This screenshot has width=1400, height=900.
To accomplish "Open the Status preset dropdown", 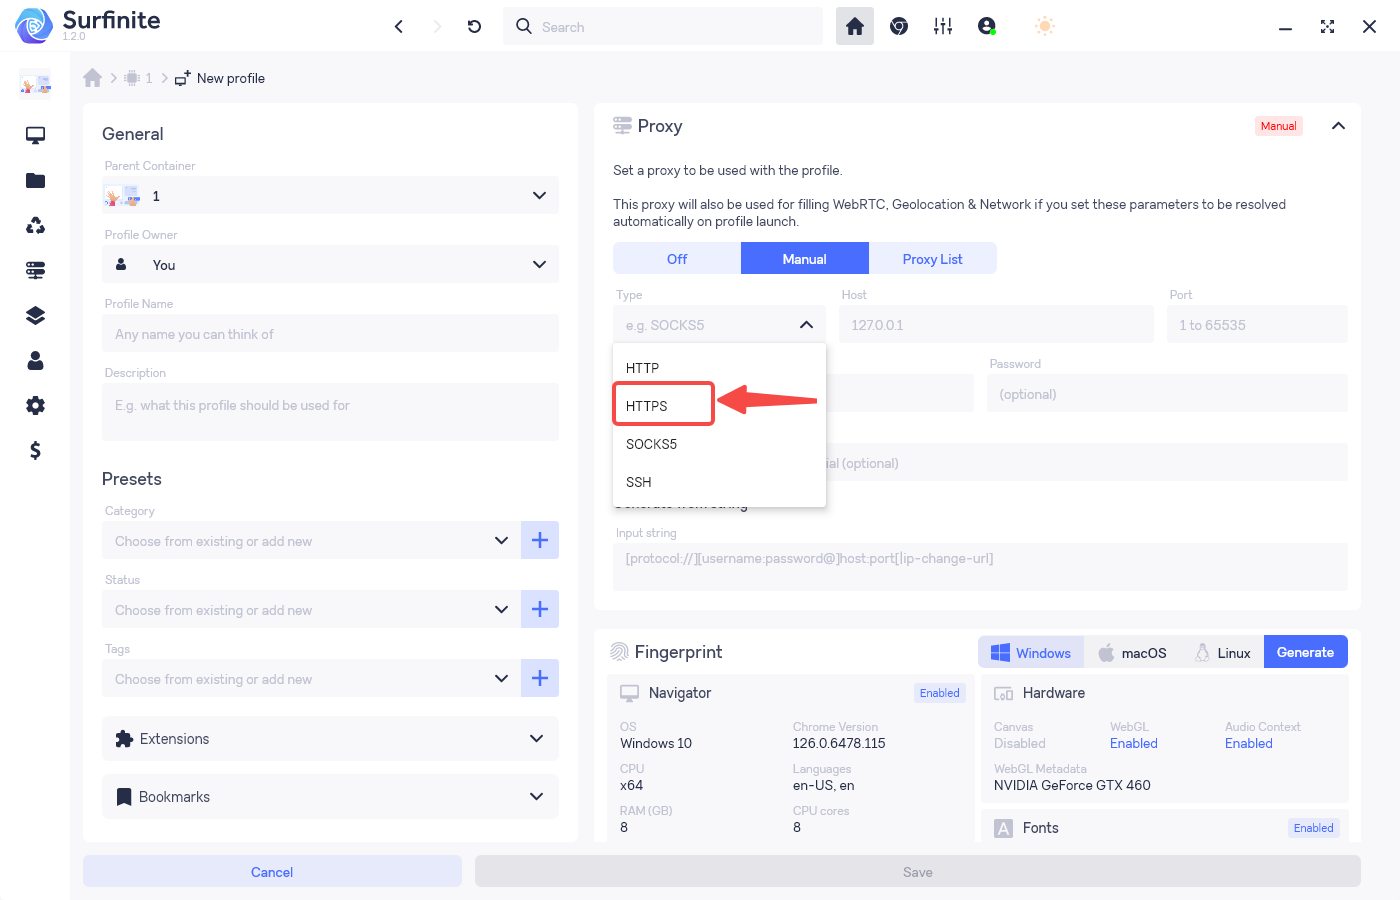I will click(311, 609).
